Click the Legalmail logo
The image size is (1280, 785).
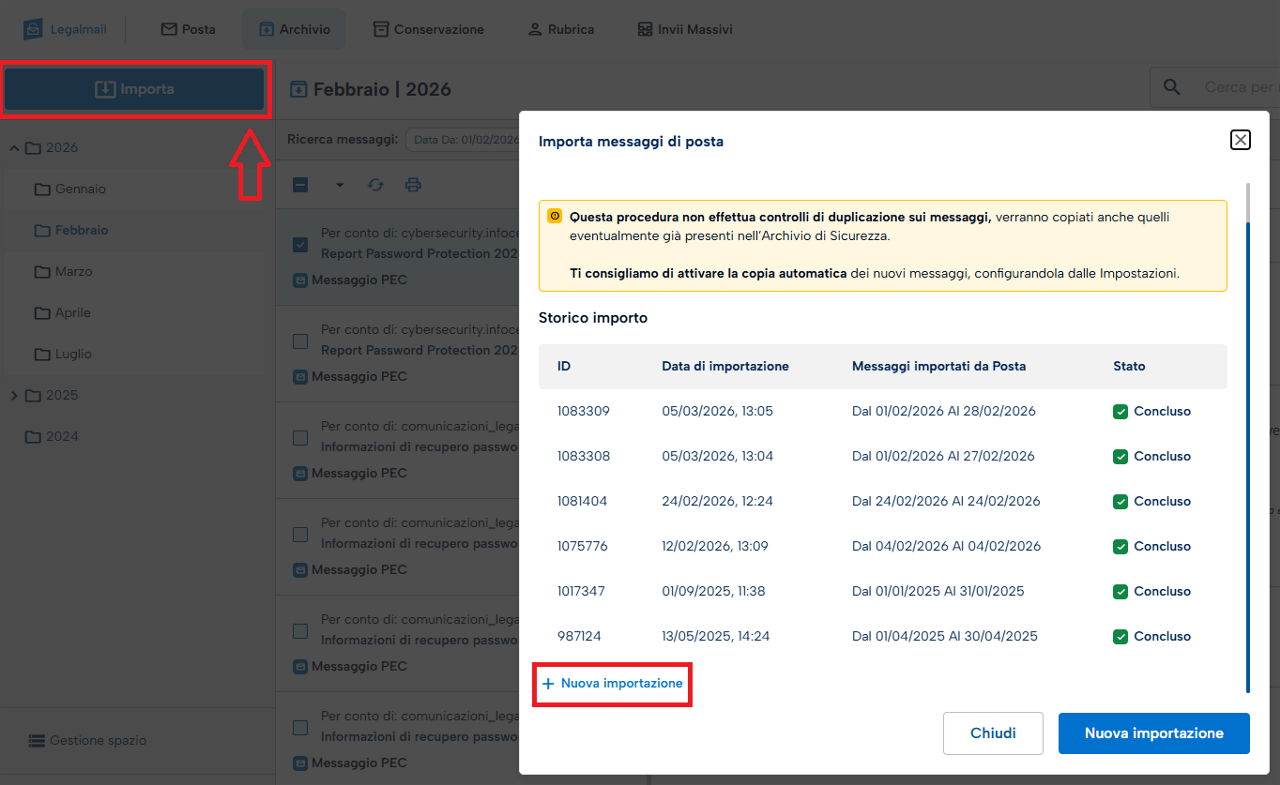[x=66, y=29]
